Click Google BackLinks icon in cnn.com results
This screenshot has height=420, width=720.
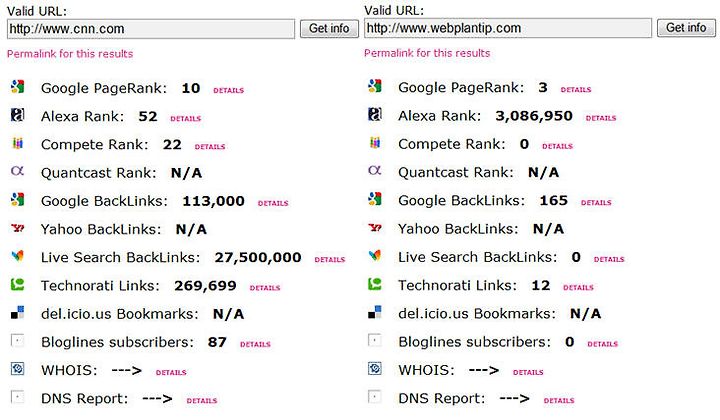tap(17, 200)
